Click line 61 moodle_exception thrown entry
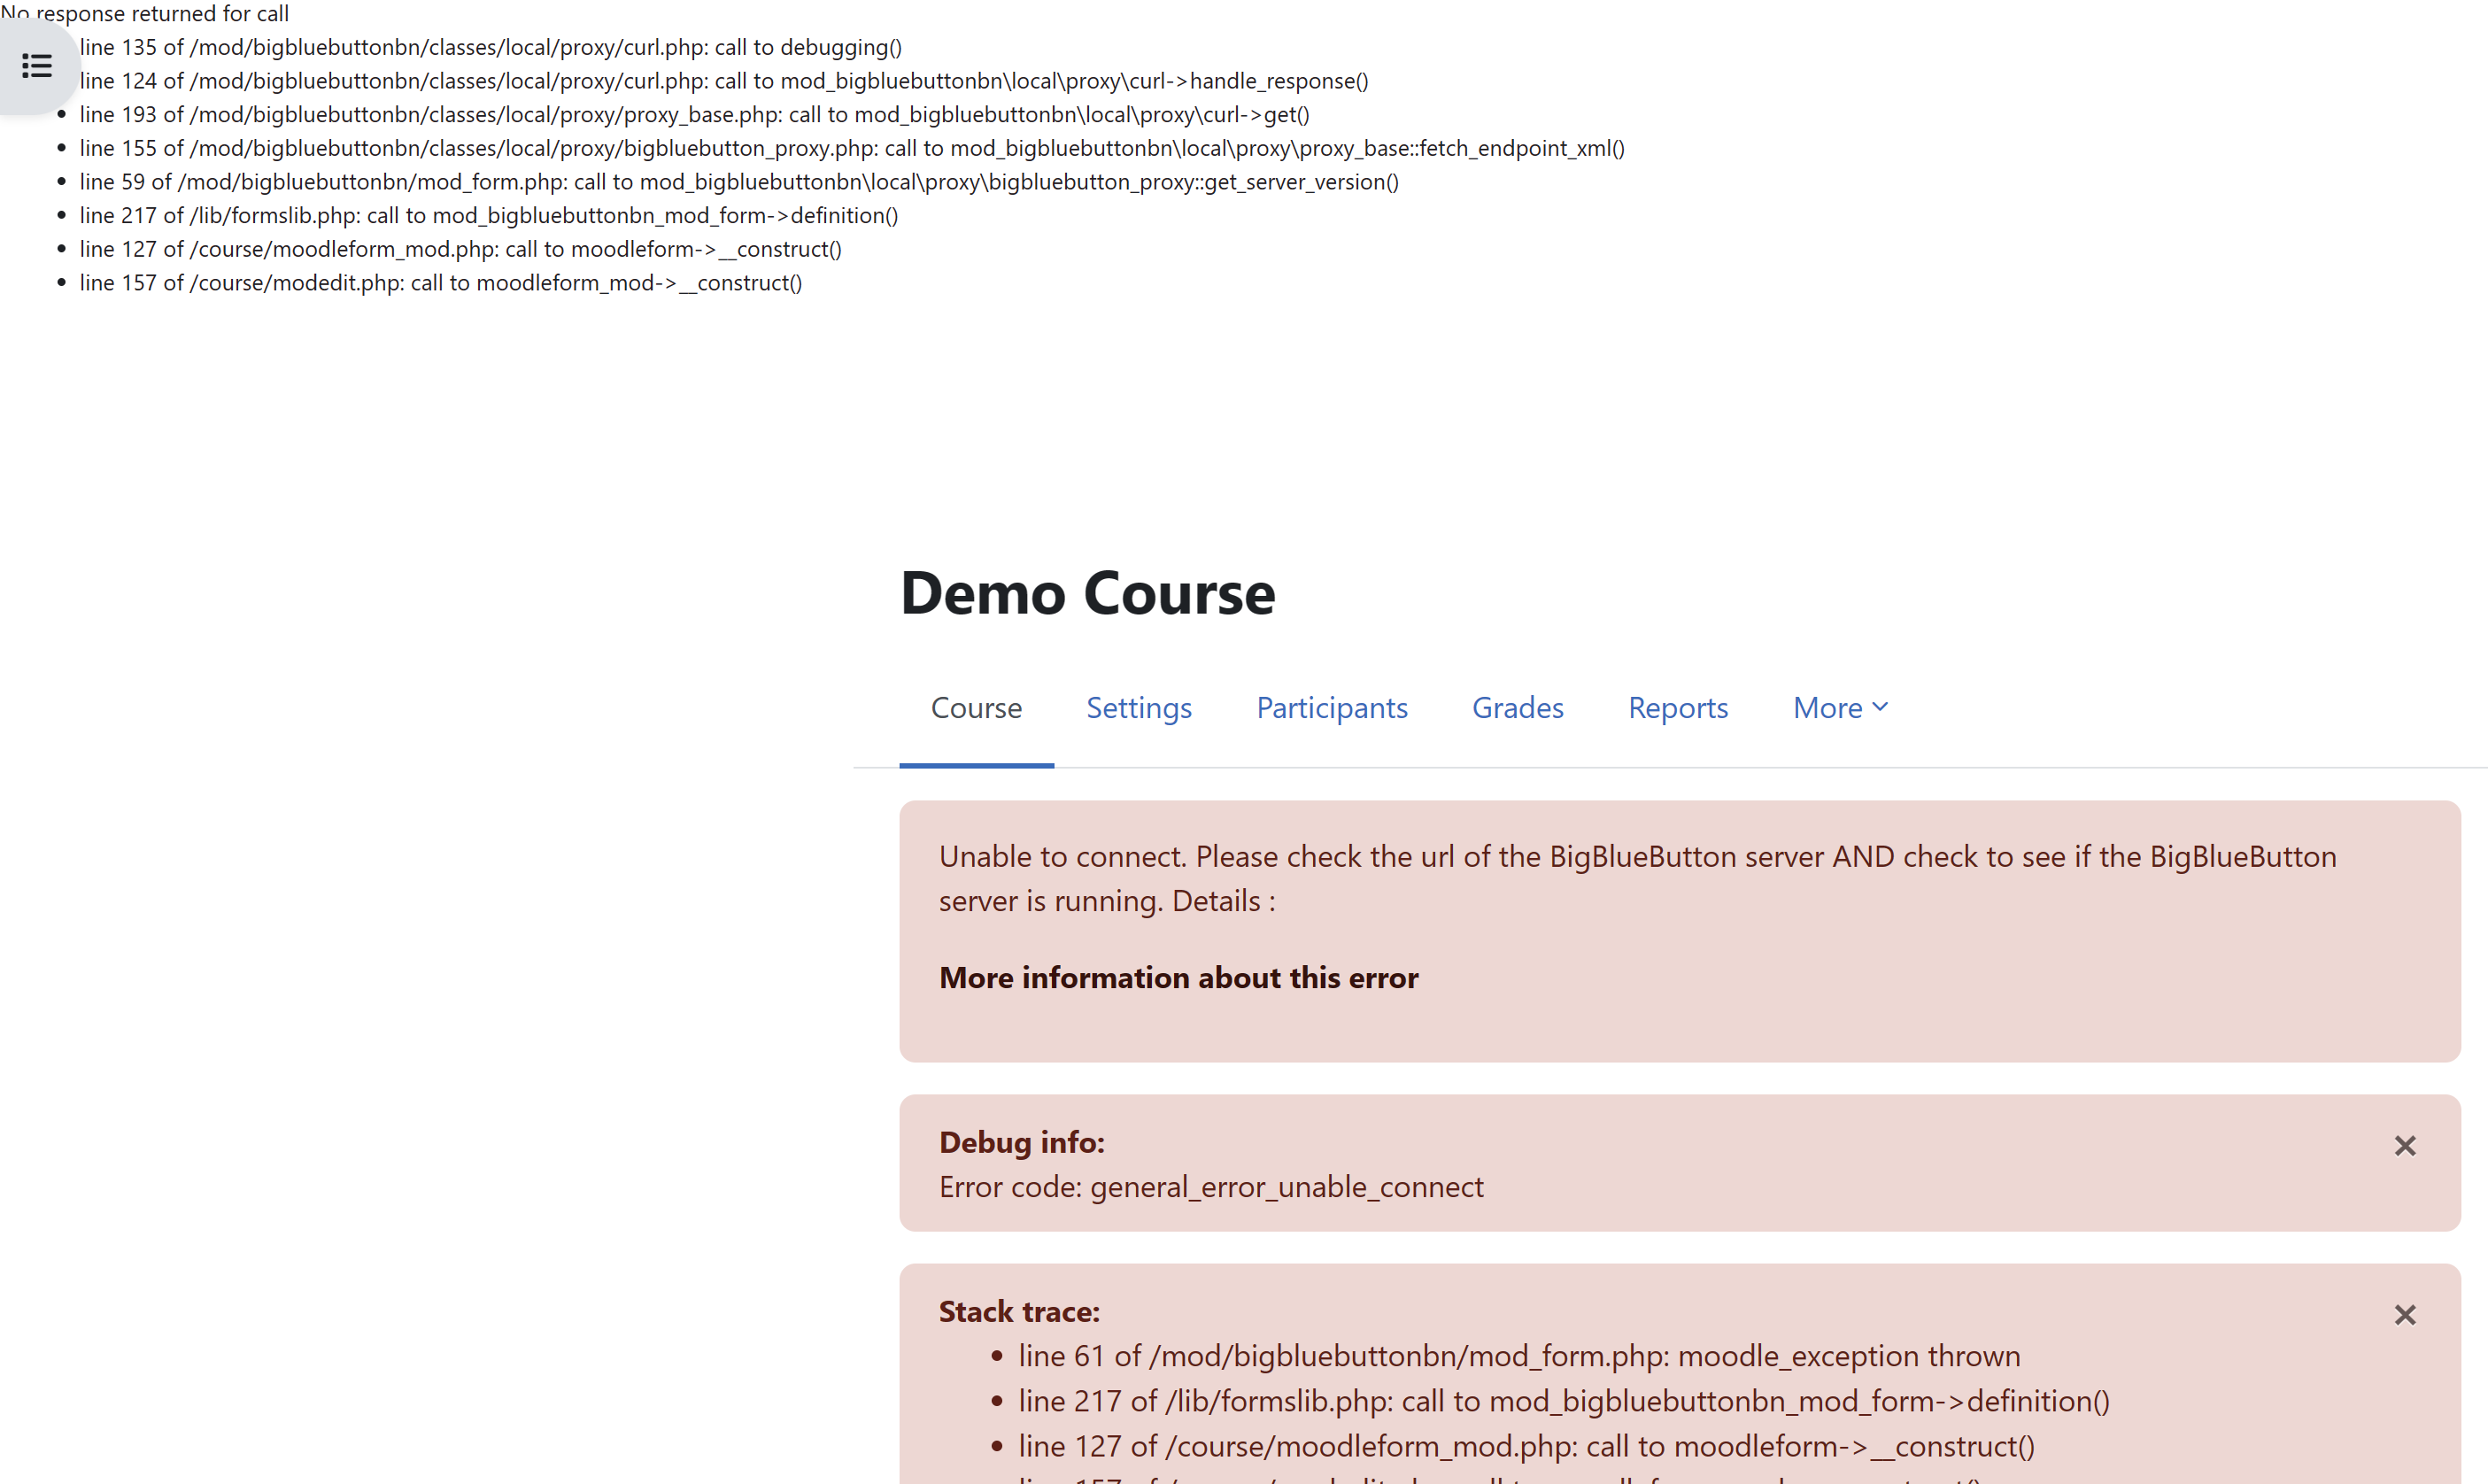Image resolution: width=2488 pixels, height=1484 pixels. pyautogui.click(x=1519, y=1356)
